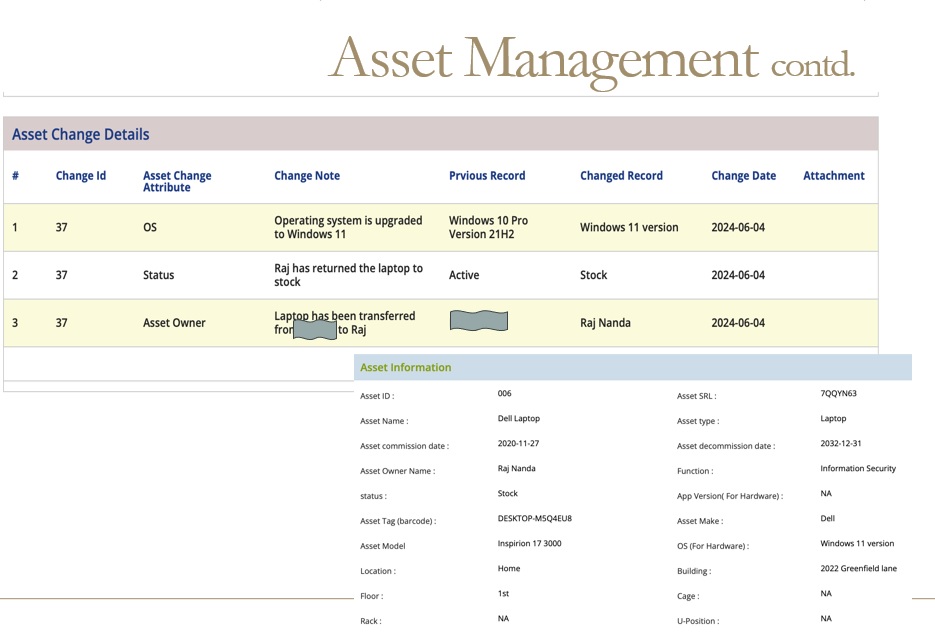
Task: Click the Asset Management contd. title
Action: click(591, 58)
